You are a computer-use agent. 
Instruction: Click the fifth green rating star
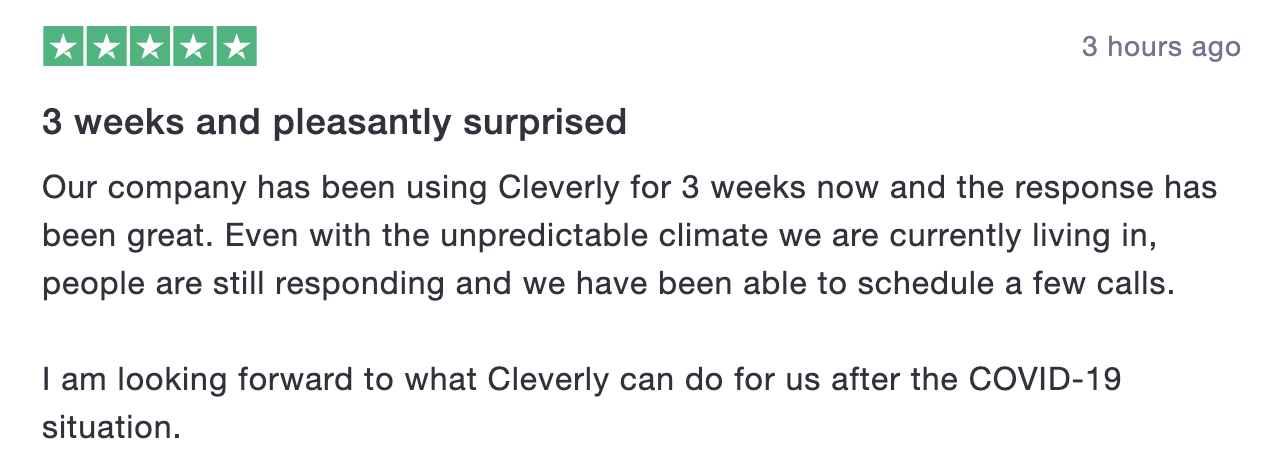(236, 46)
